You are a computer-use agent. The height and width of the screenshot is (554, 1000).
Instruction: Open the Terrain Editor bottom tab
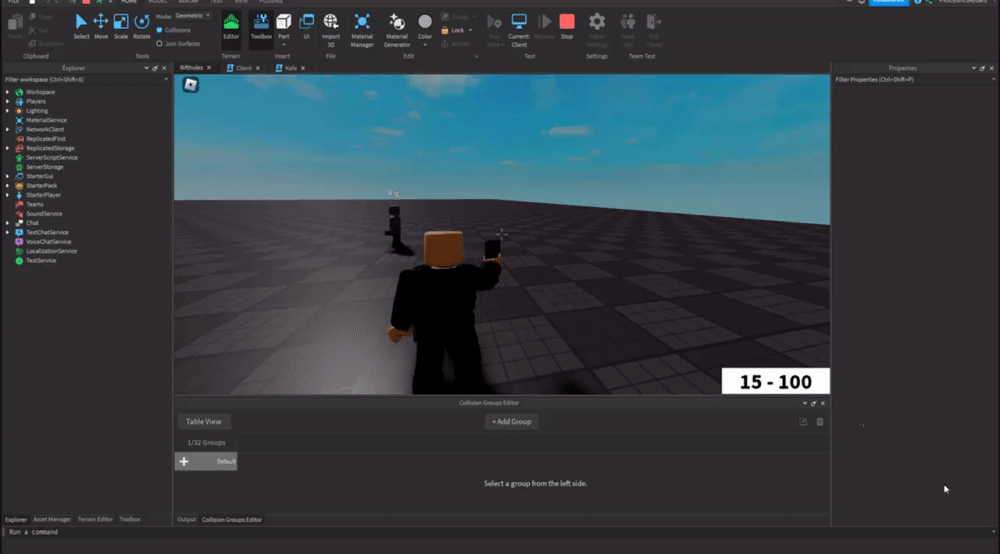tap(95, 520)
